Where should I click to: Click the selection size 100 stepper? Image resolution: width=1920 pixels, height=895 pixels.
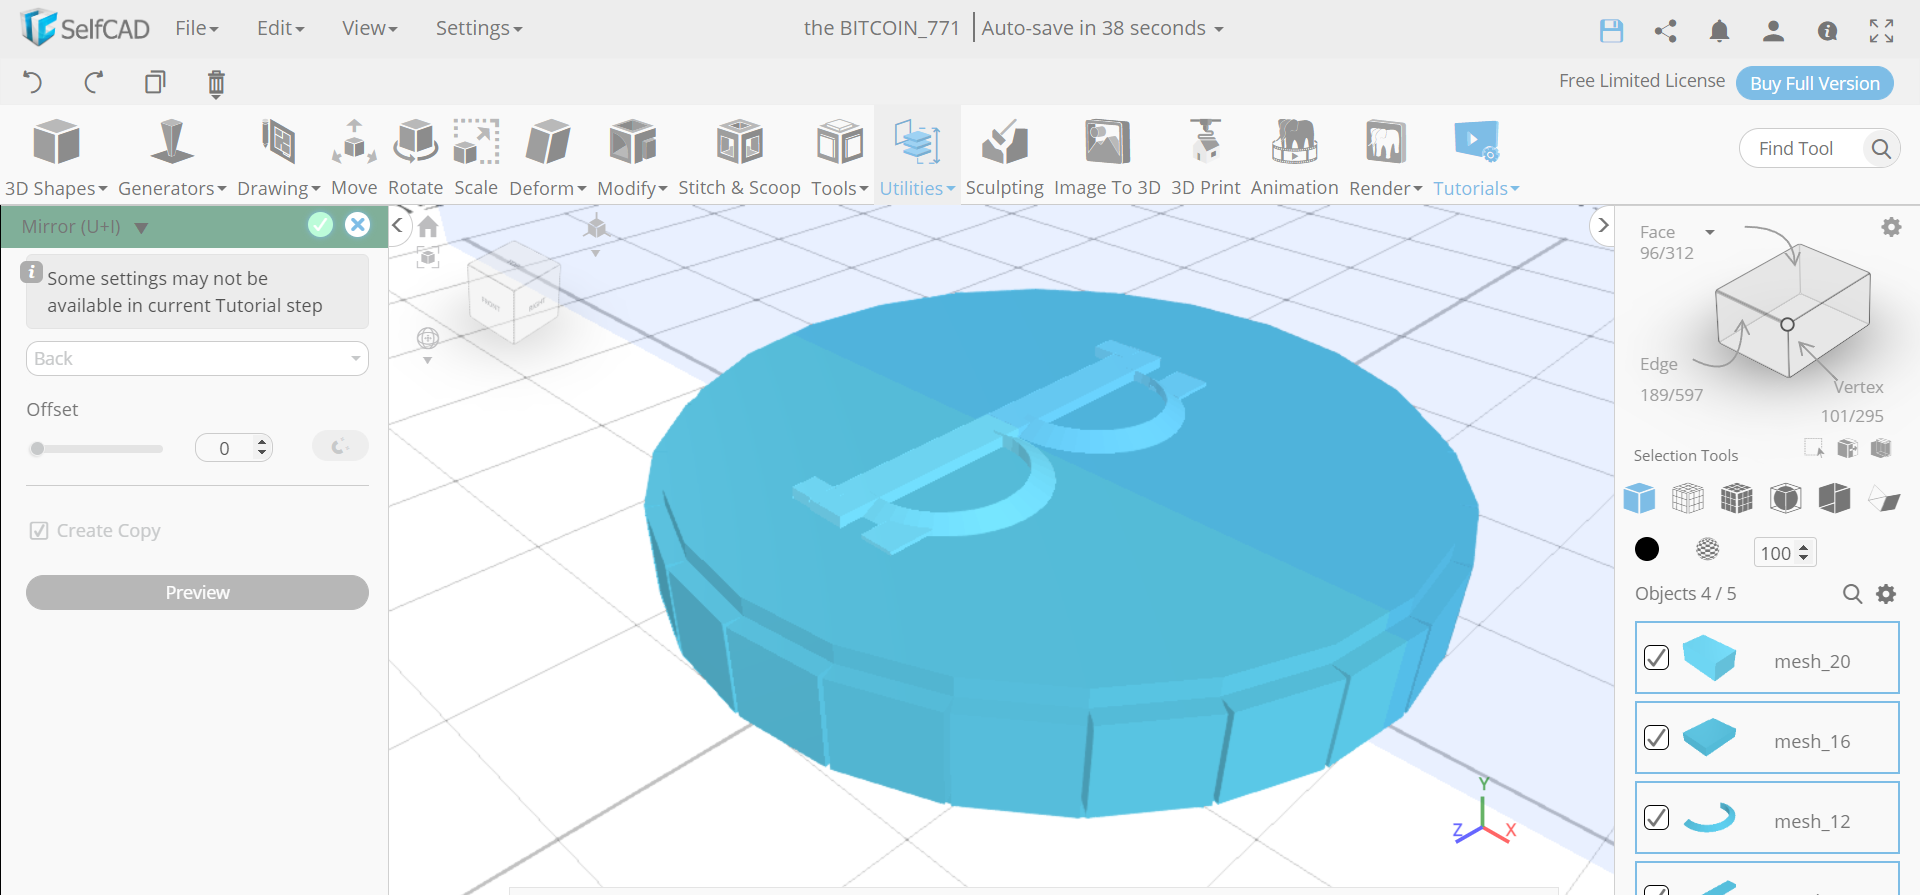[x=1804, y=552]
